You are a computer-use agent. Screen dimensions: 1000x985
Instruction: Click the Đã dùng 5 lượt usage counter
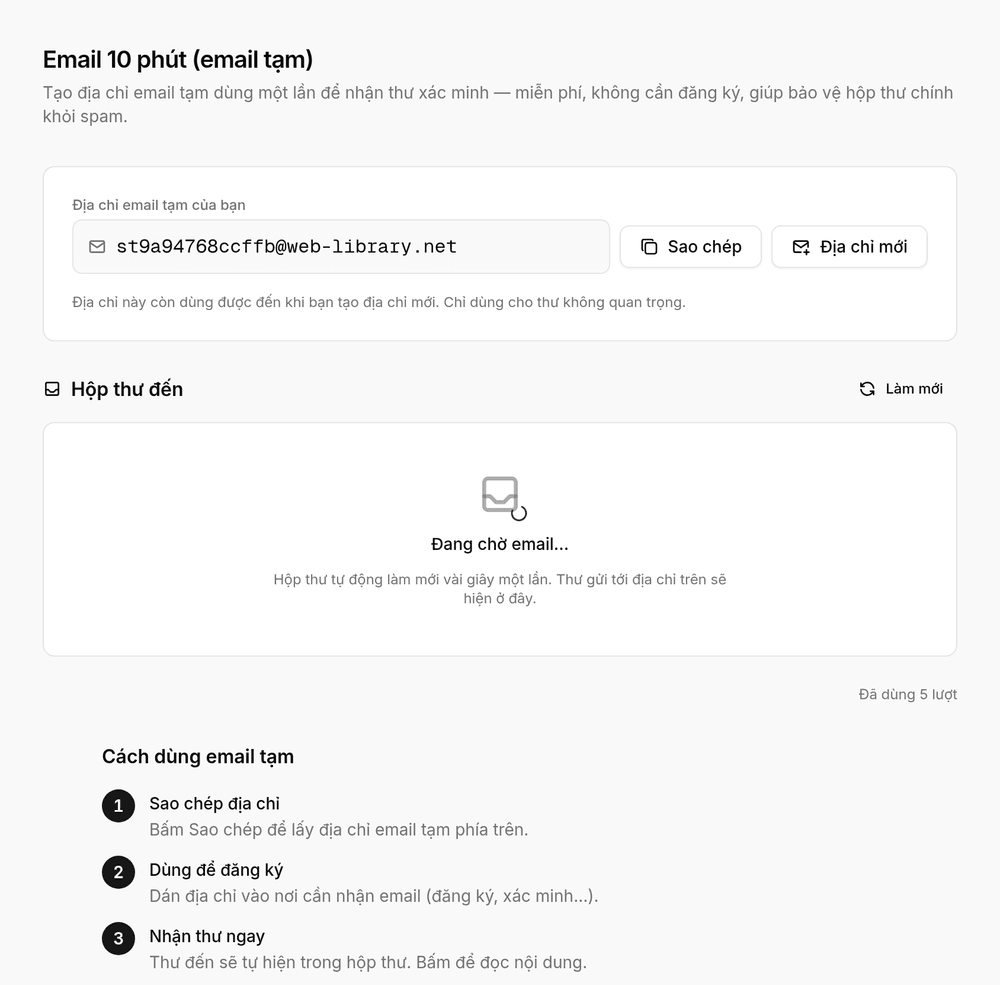click(908, 694)
